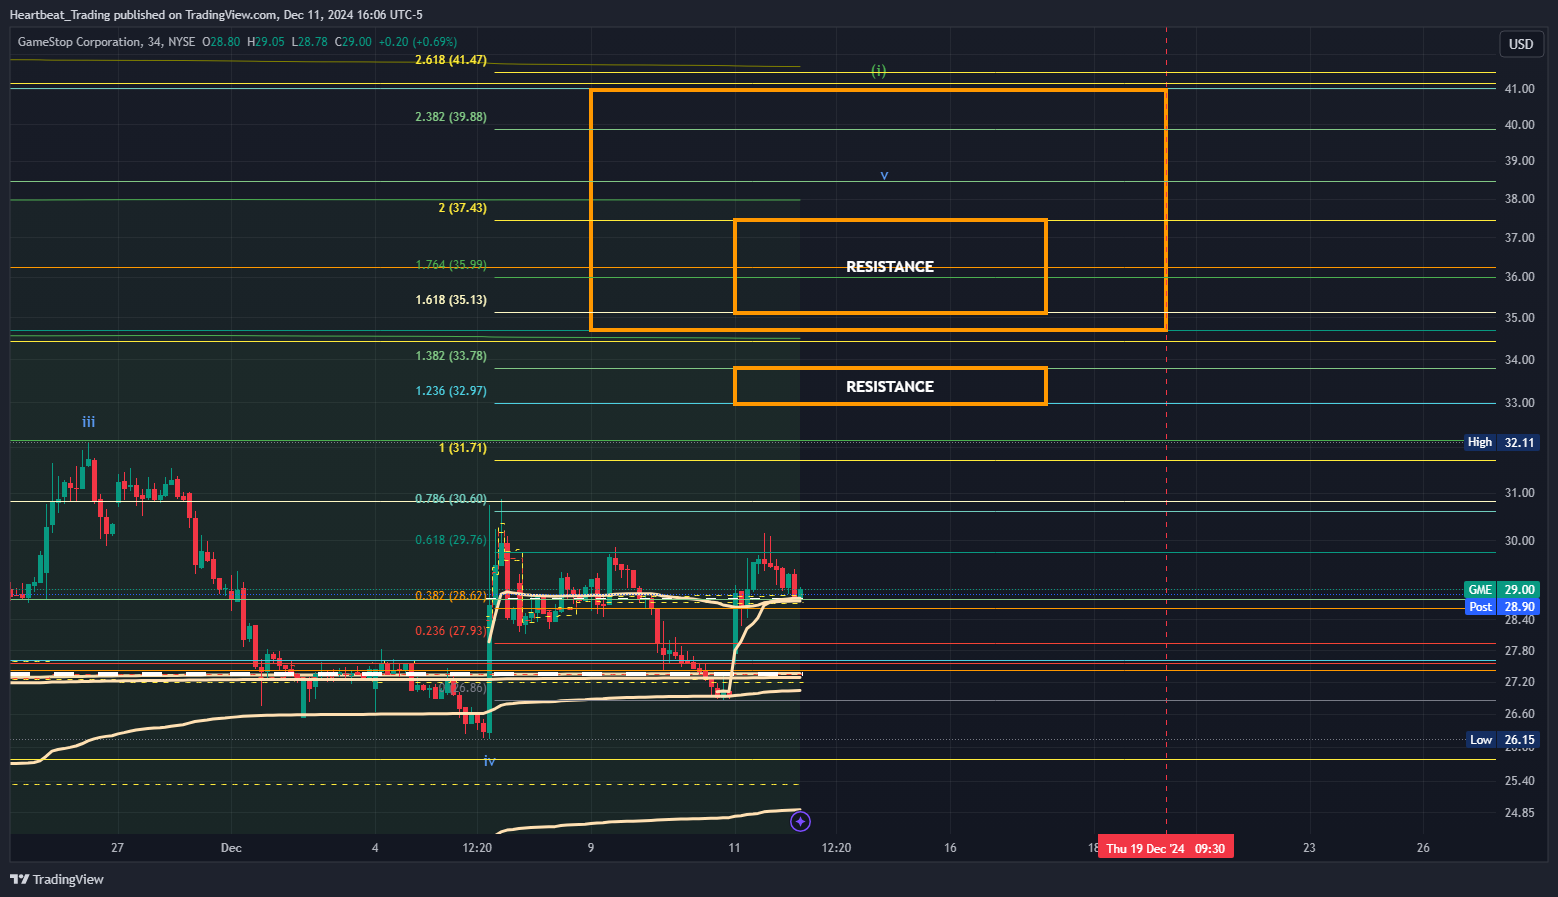Select the 0.236 (27.93) Fibonacci label
This screenshot has width=1558, height=897.
[451, 631]
